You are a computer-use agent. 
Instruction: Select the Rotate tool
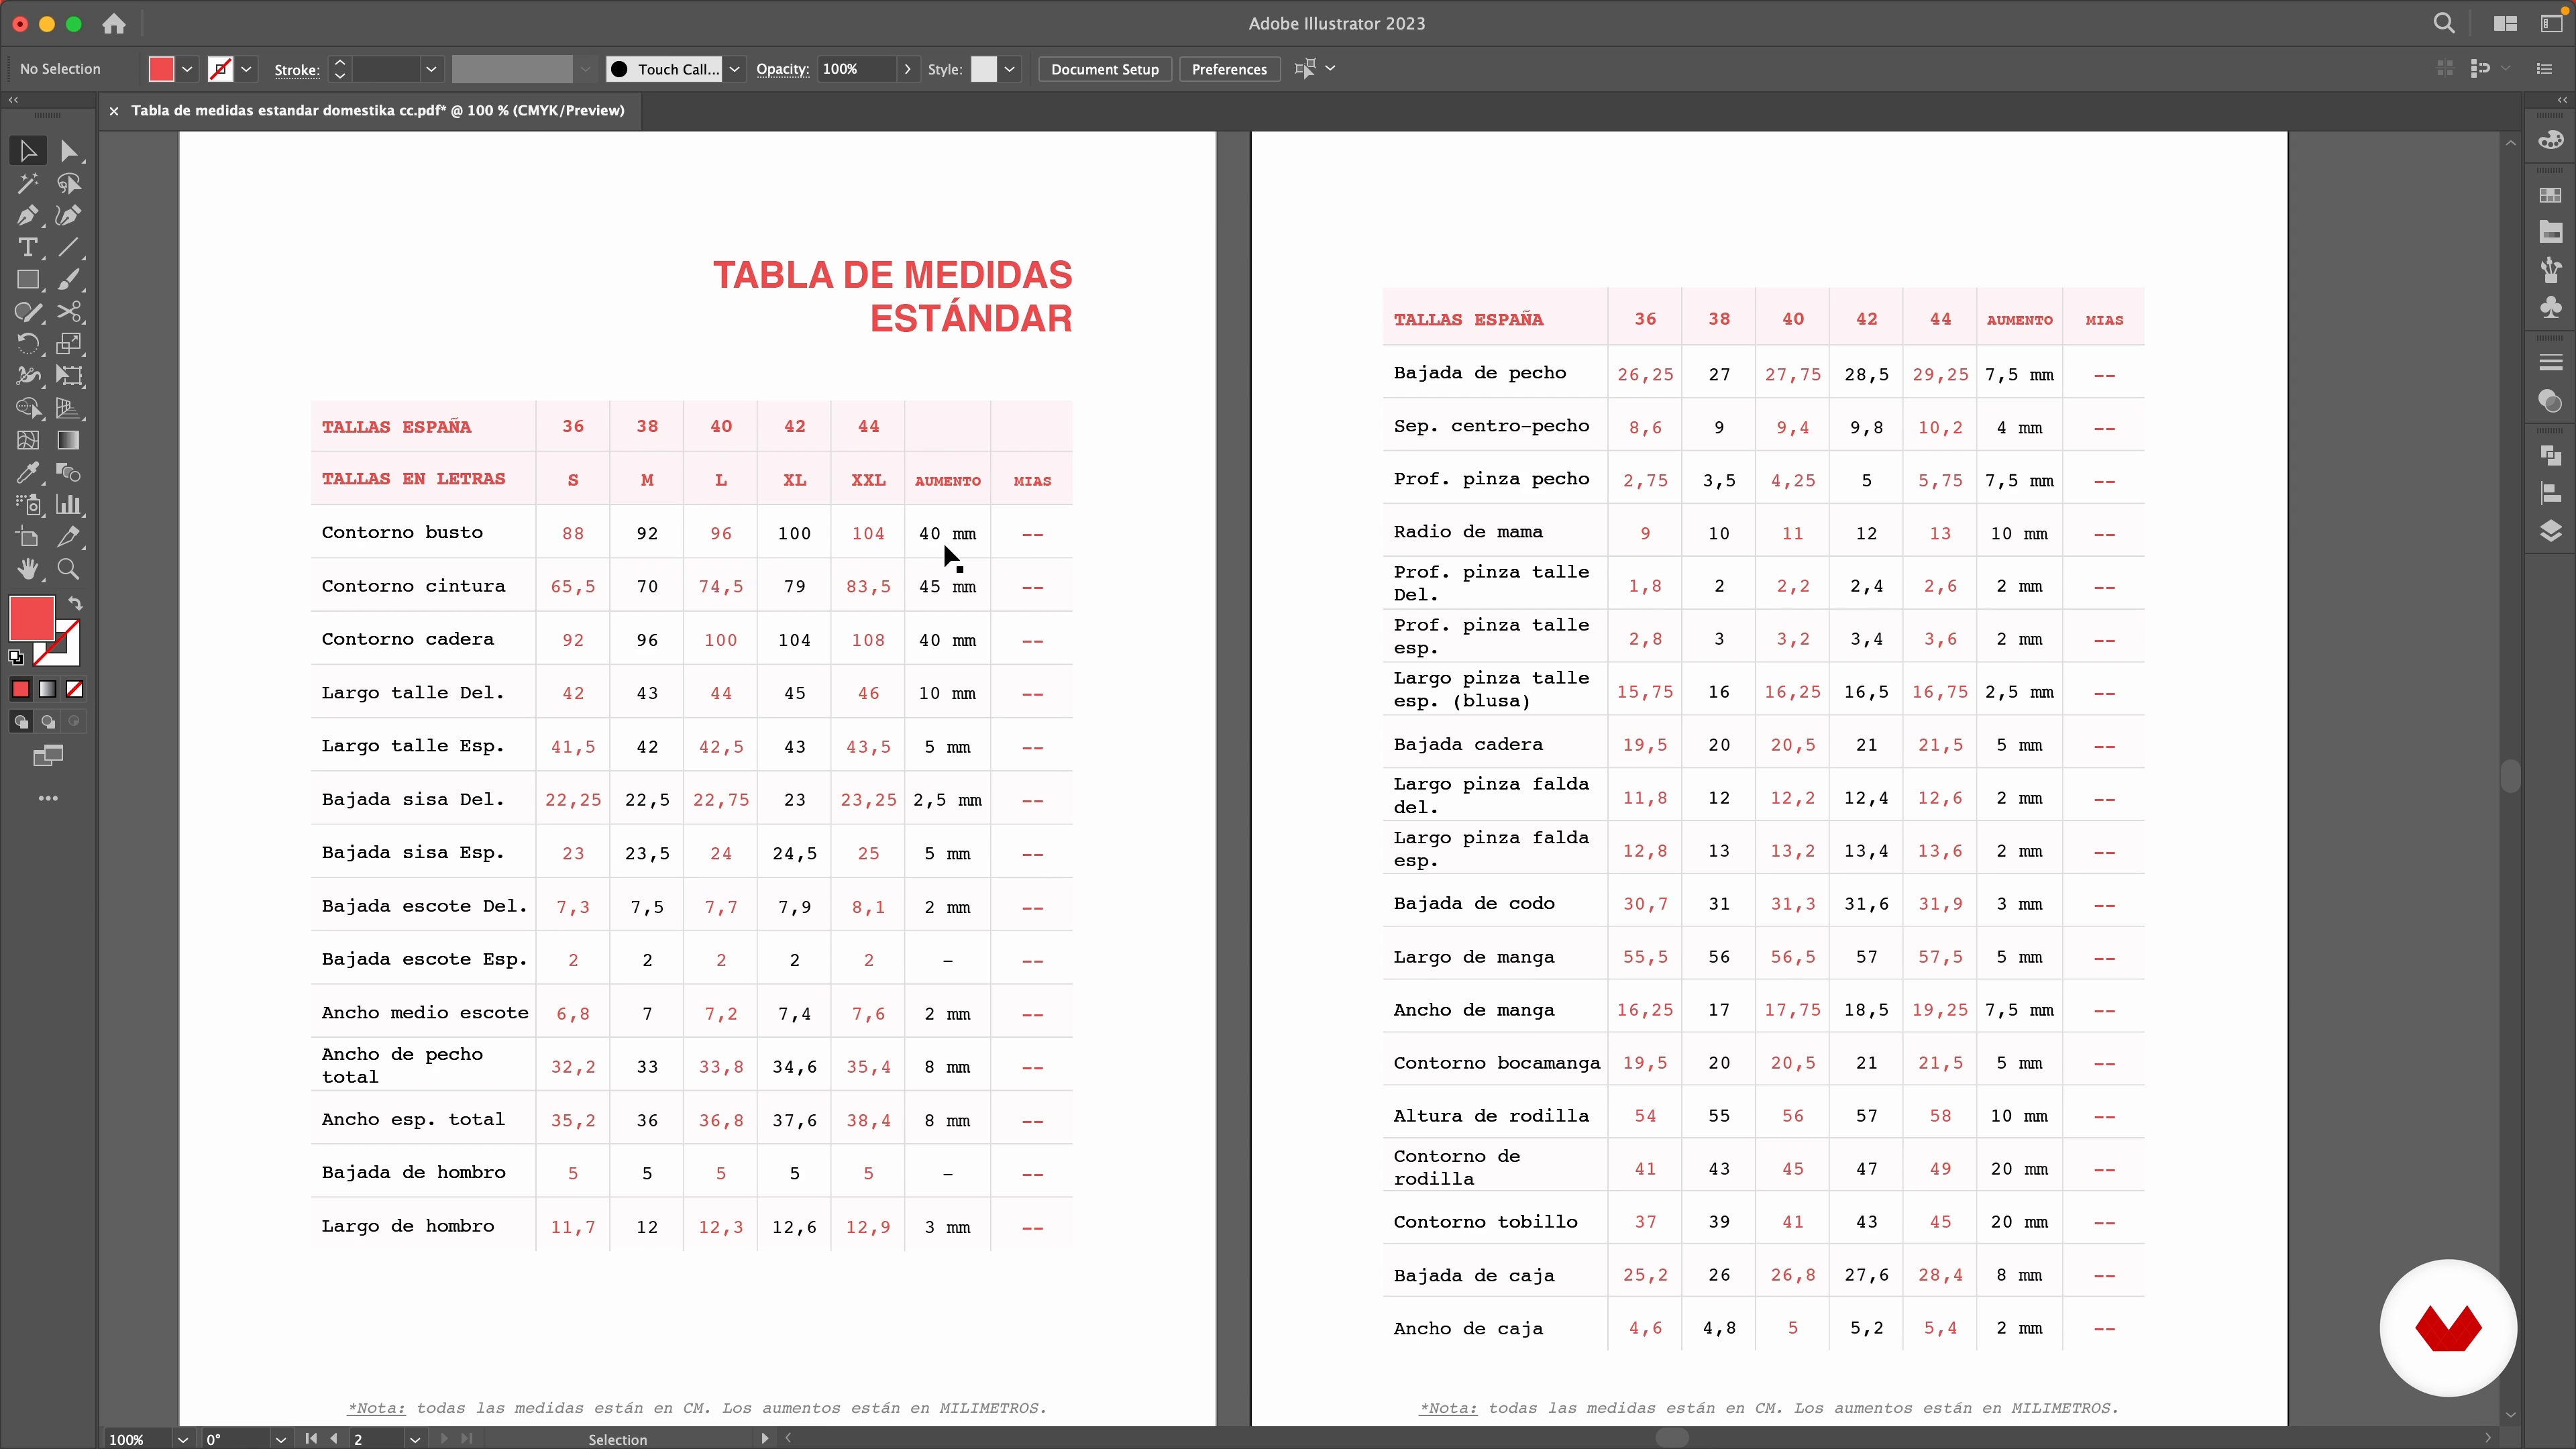pyautogui.click(x=28, y=344)
